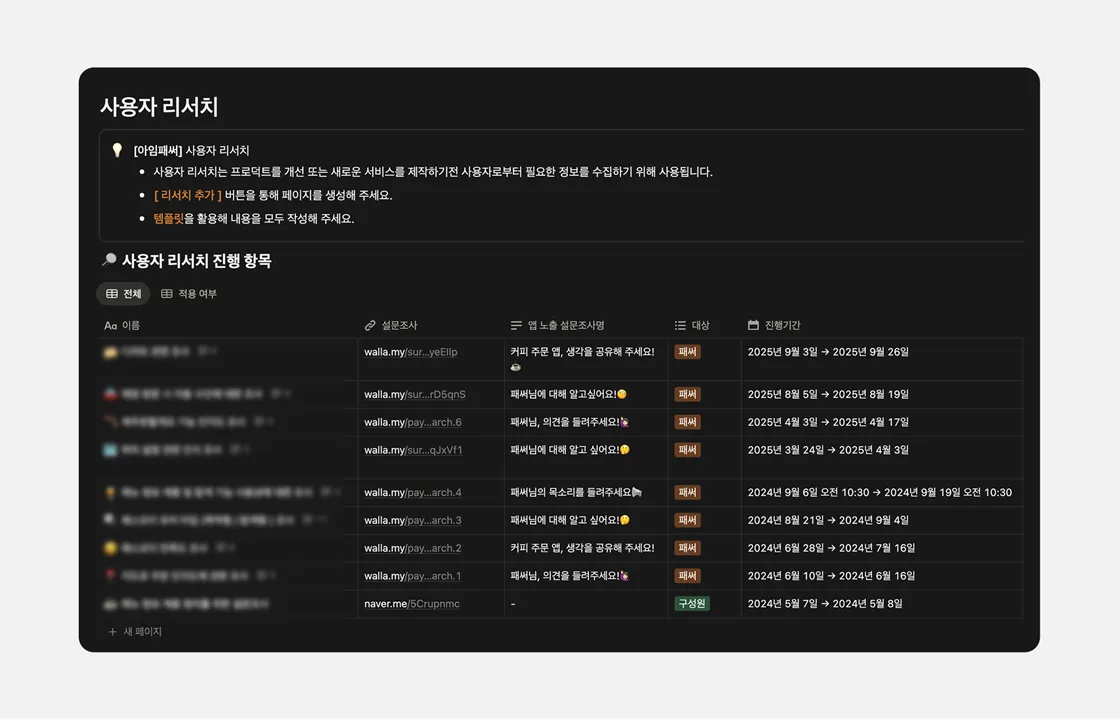Select the green 구성원 tag
The height and width of the screenshot is (720, 1120).
(x=692, y=604)
